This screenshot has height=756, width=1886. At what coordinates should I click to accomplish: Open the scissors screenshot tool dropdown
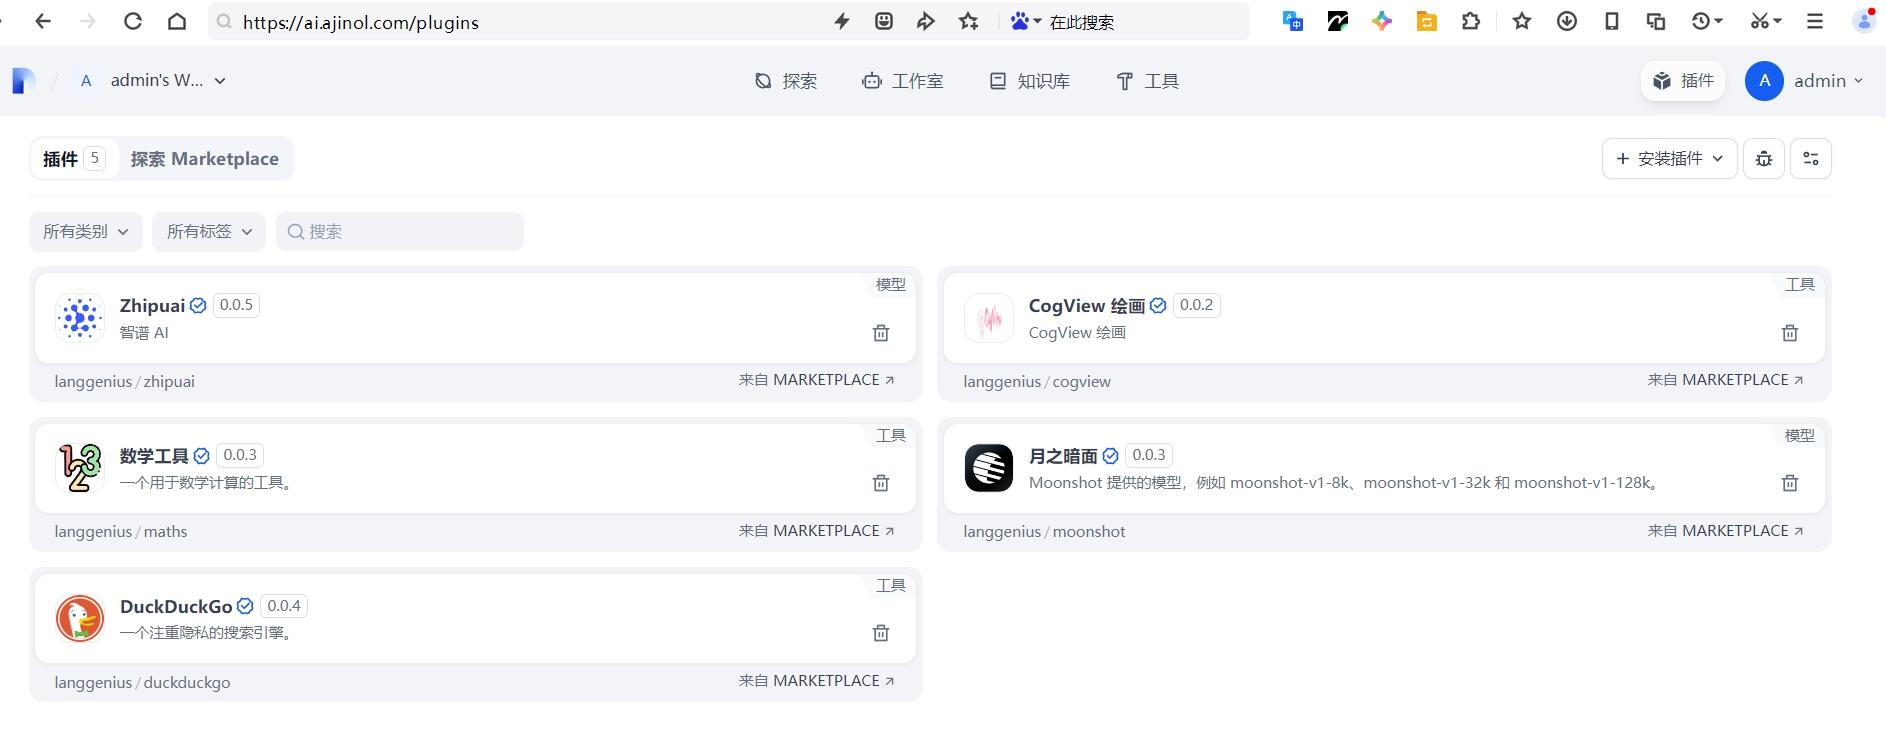1766,21
